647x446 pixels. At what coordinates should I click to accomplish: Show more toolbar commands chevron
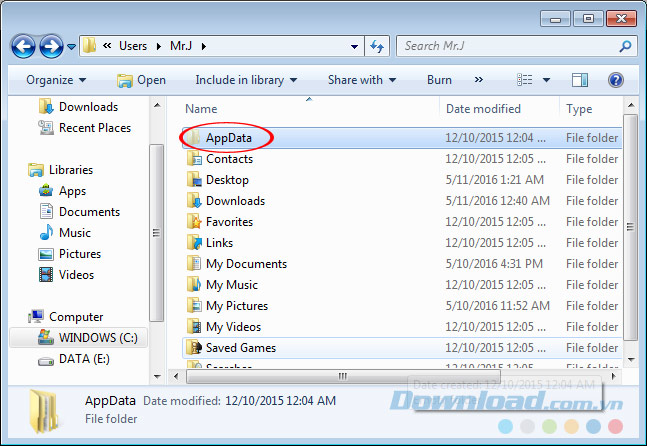(479, 80)
